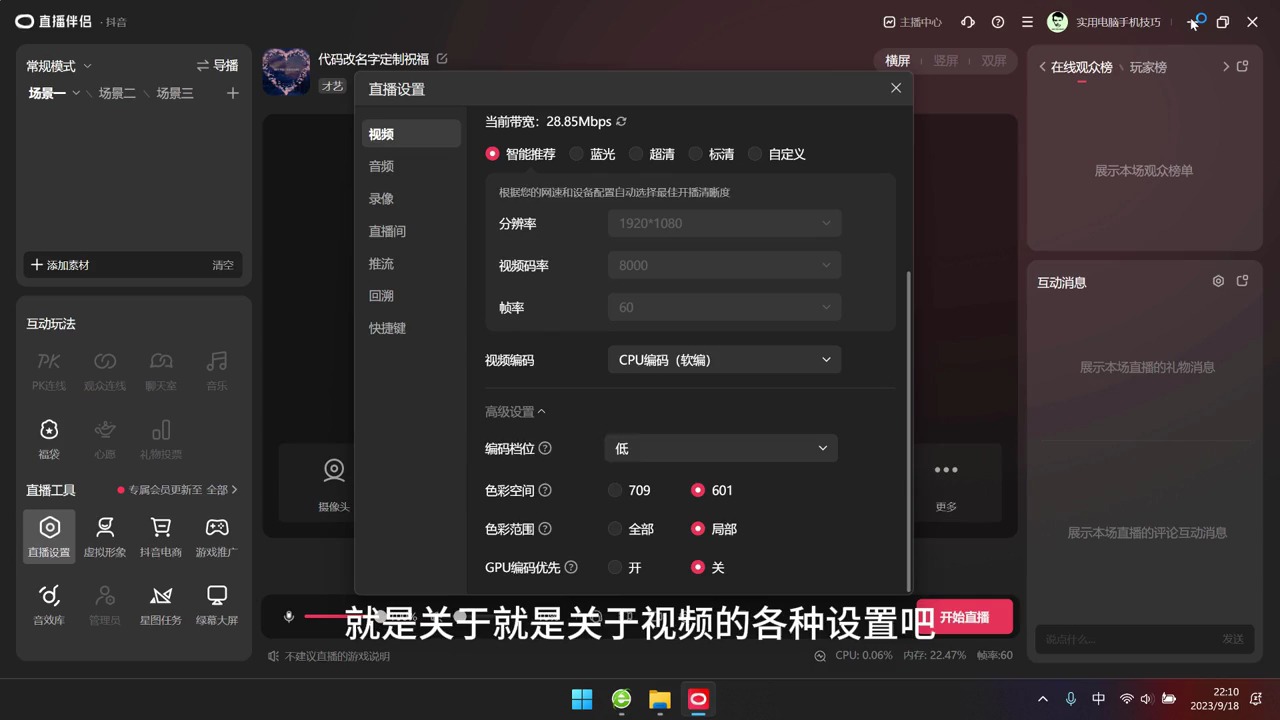Viewport: 1280px width, 720px height.
Task: Select the 智能推荐 quality option
Action: pyautogui.click(x=520, y=154)
